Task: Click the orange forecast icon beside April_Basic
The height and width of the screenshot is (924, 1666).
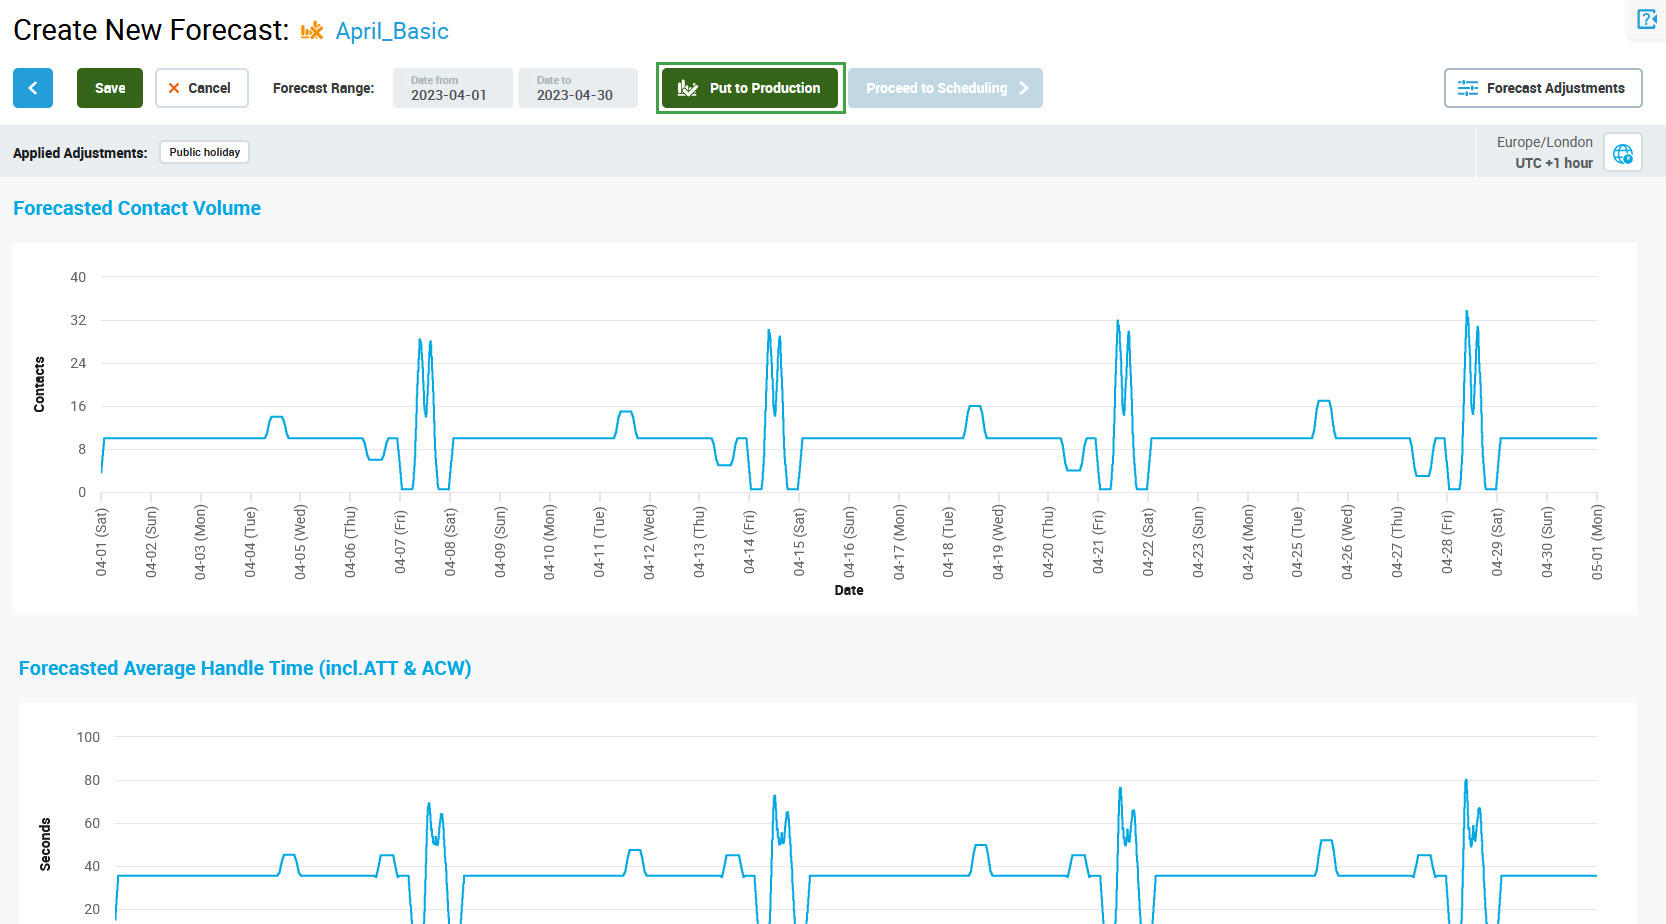Action: 312,31
